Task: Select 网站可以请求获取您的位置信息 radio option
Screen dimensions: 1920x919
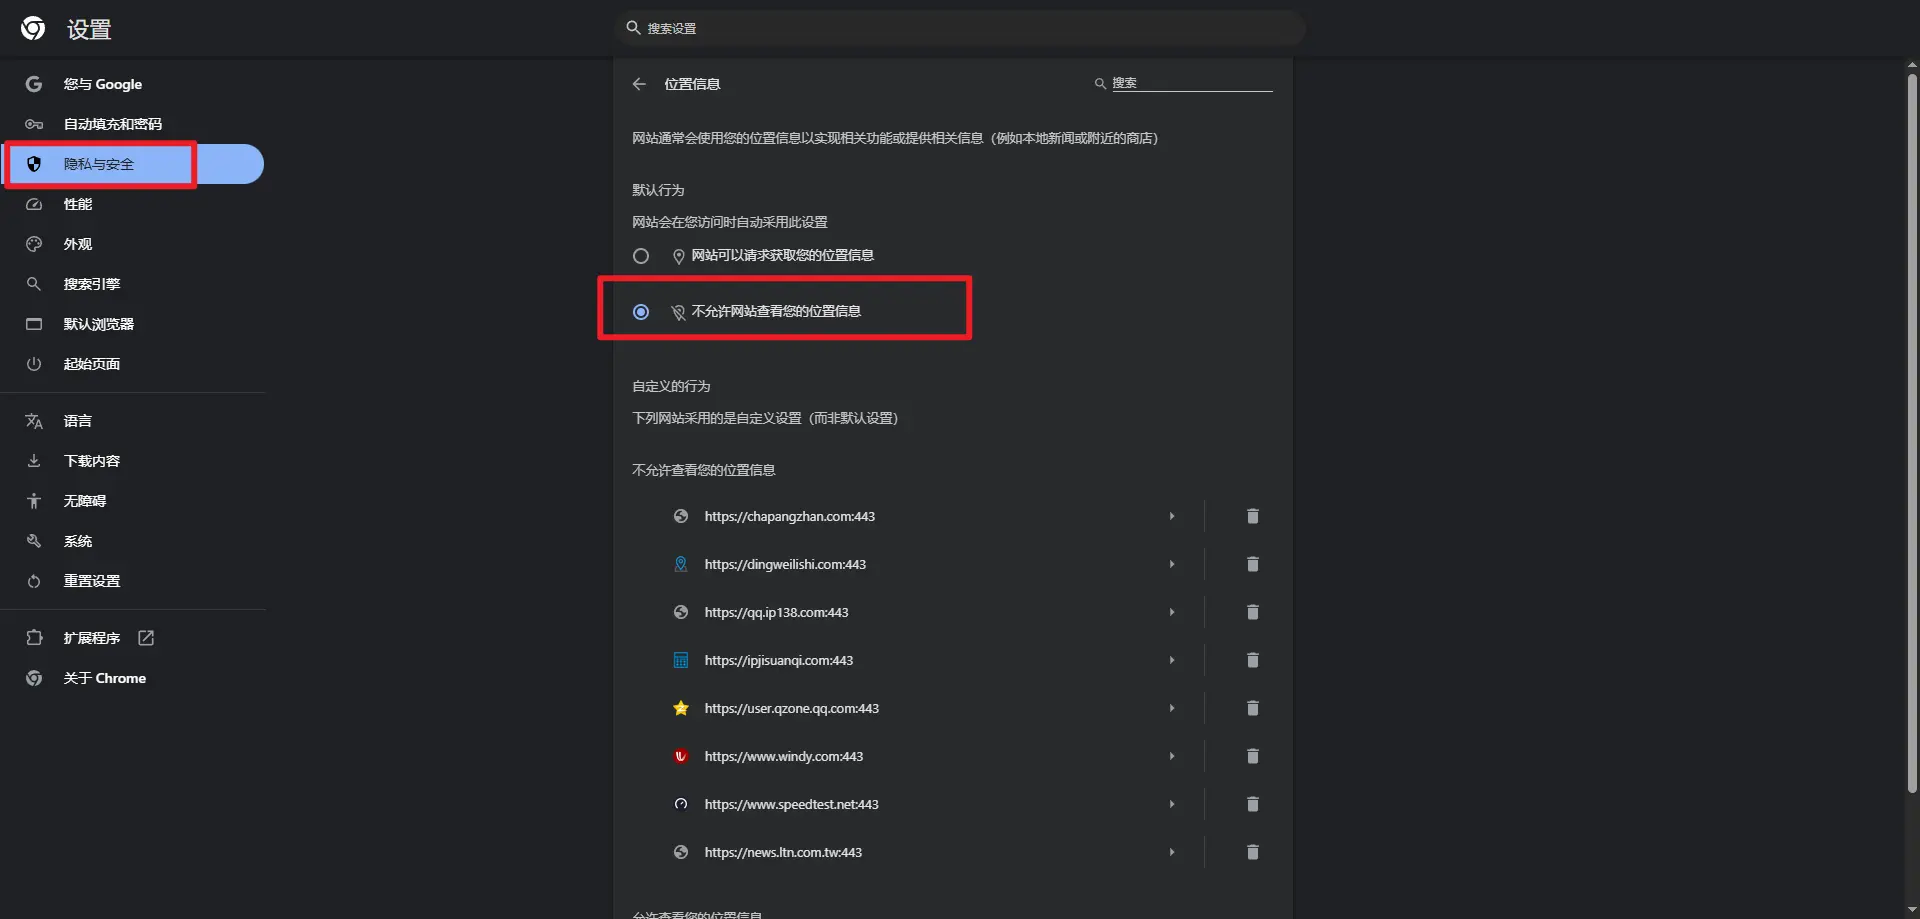Action: coord(641,256)
